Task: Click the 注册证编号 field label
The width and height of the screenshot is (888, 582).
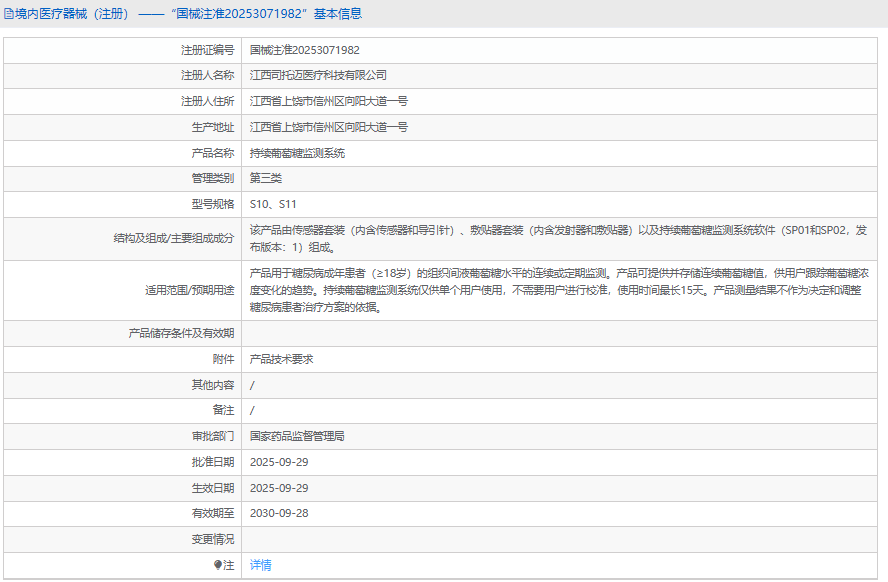Action: click(x=207, y=50)
